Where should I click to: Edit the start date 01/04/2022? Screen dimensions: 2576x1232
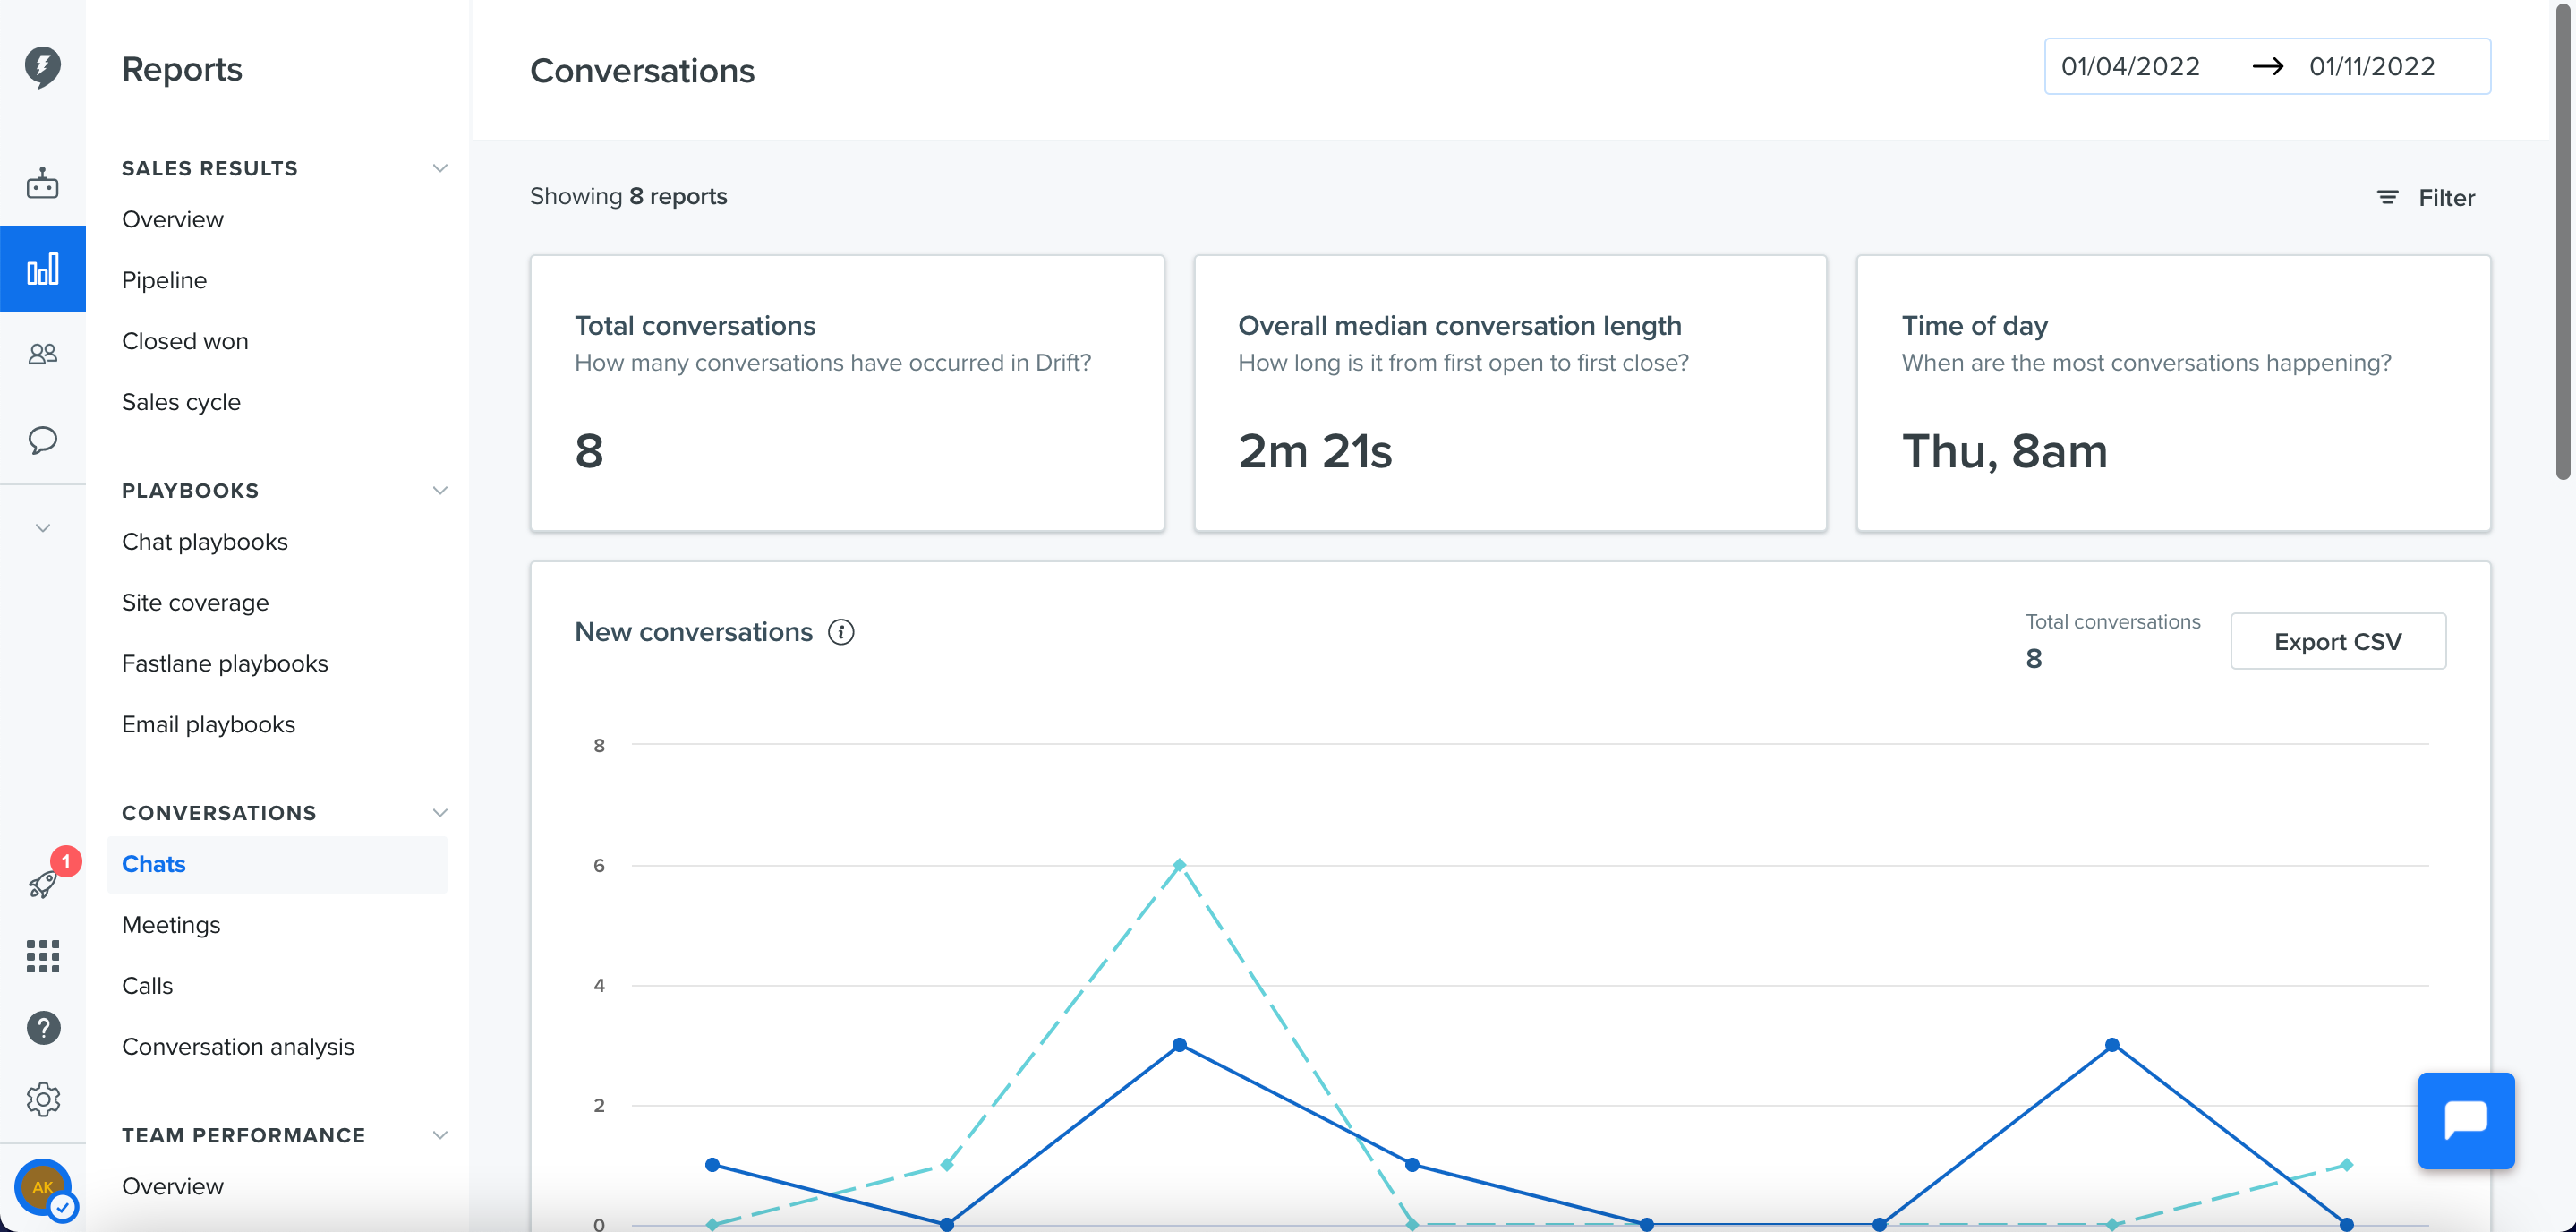tap(2130, 67)
